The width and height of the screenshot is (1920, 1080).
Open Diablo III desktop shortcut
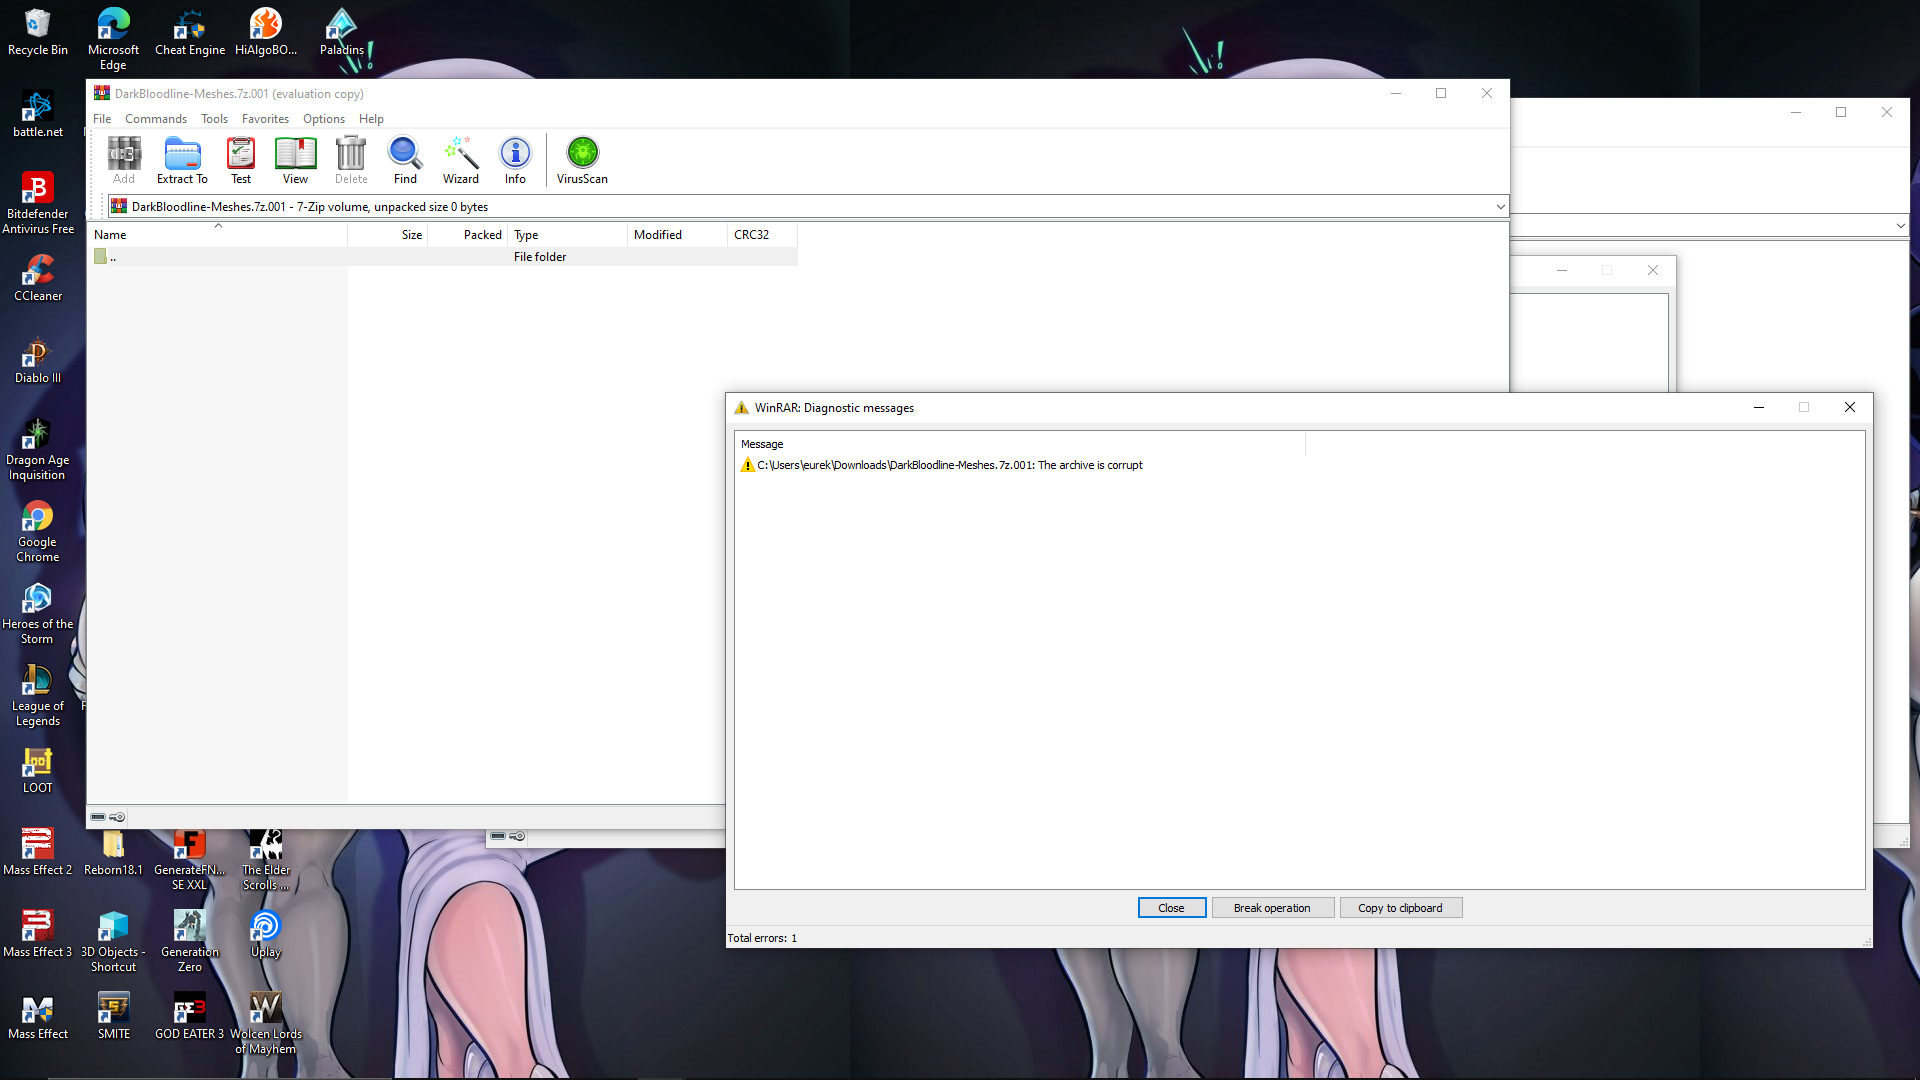click(x=38, y=360)
